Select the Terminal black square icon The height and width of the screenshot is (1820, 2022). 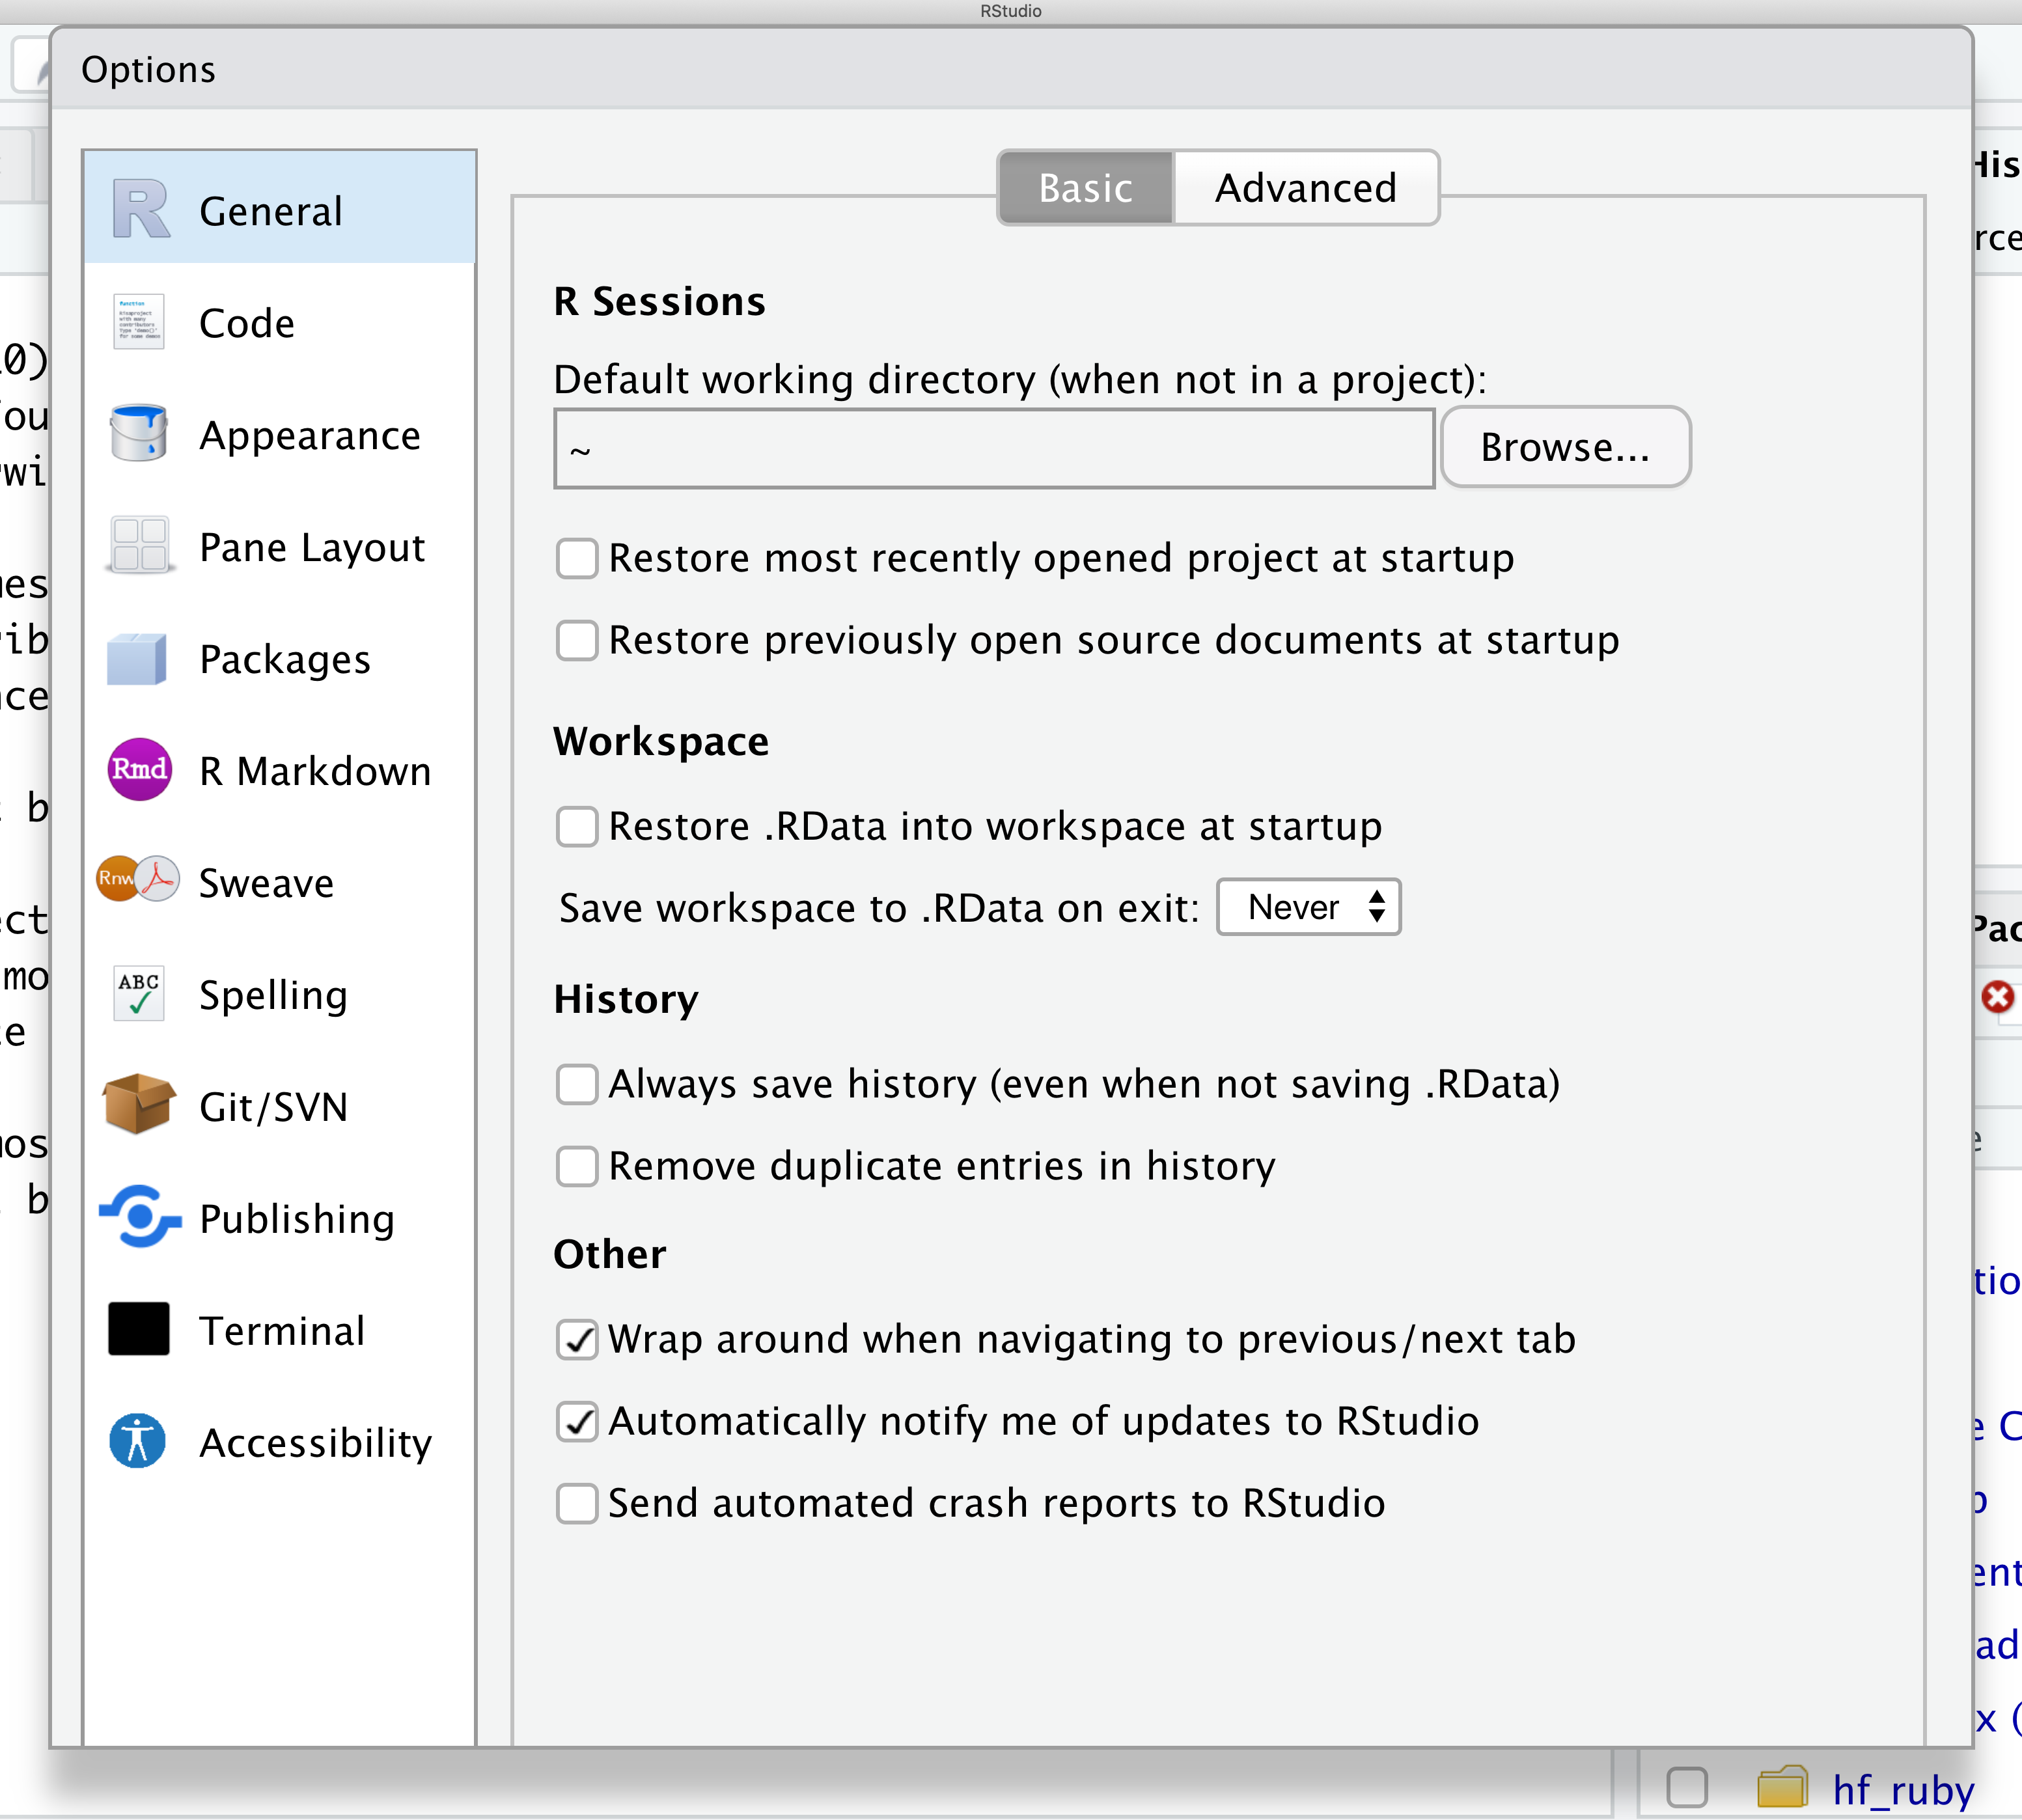[x=139, y=1329]
